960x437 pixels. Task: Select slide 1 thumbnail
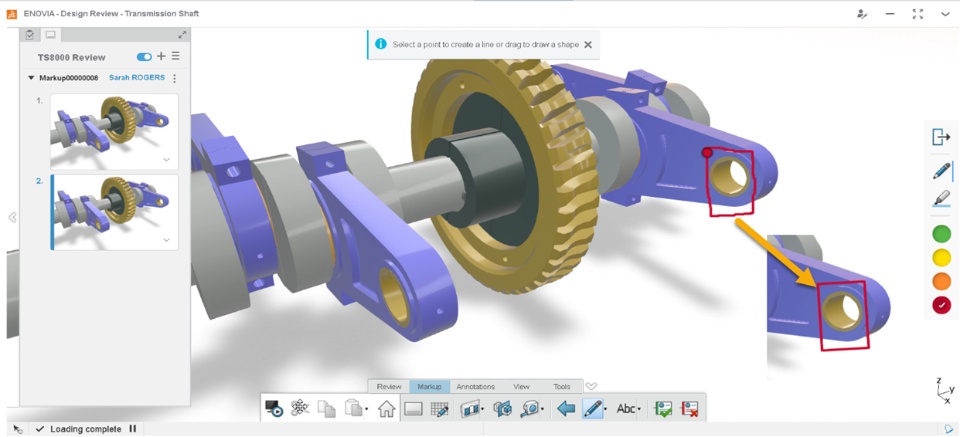114,132
